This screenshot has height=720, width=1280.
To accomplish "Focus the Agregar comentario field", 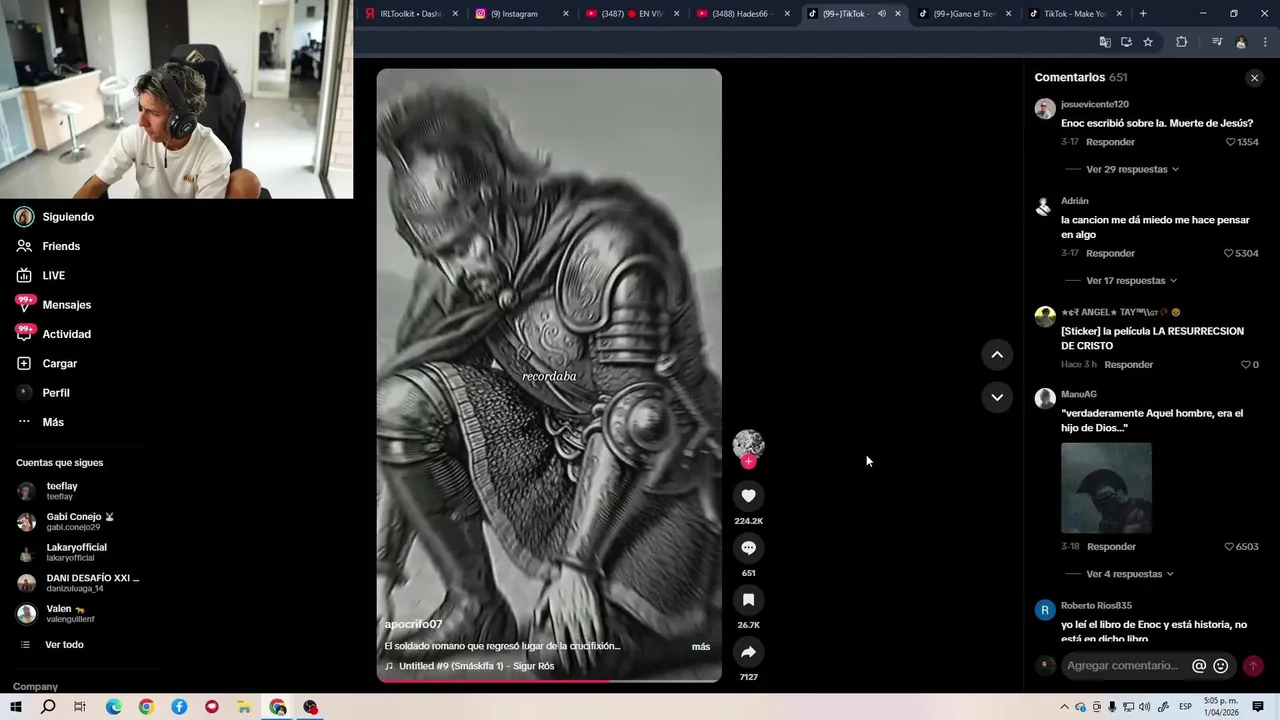I will click(1122, 666).
